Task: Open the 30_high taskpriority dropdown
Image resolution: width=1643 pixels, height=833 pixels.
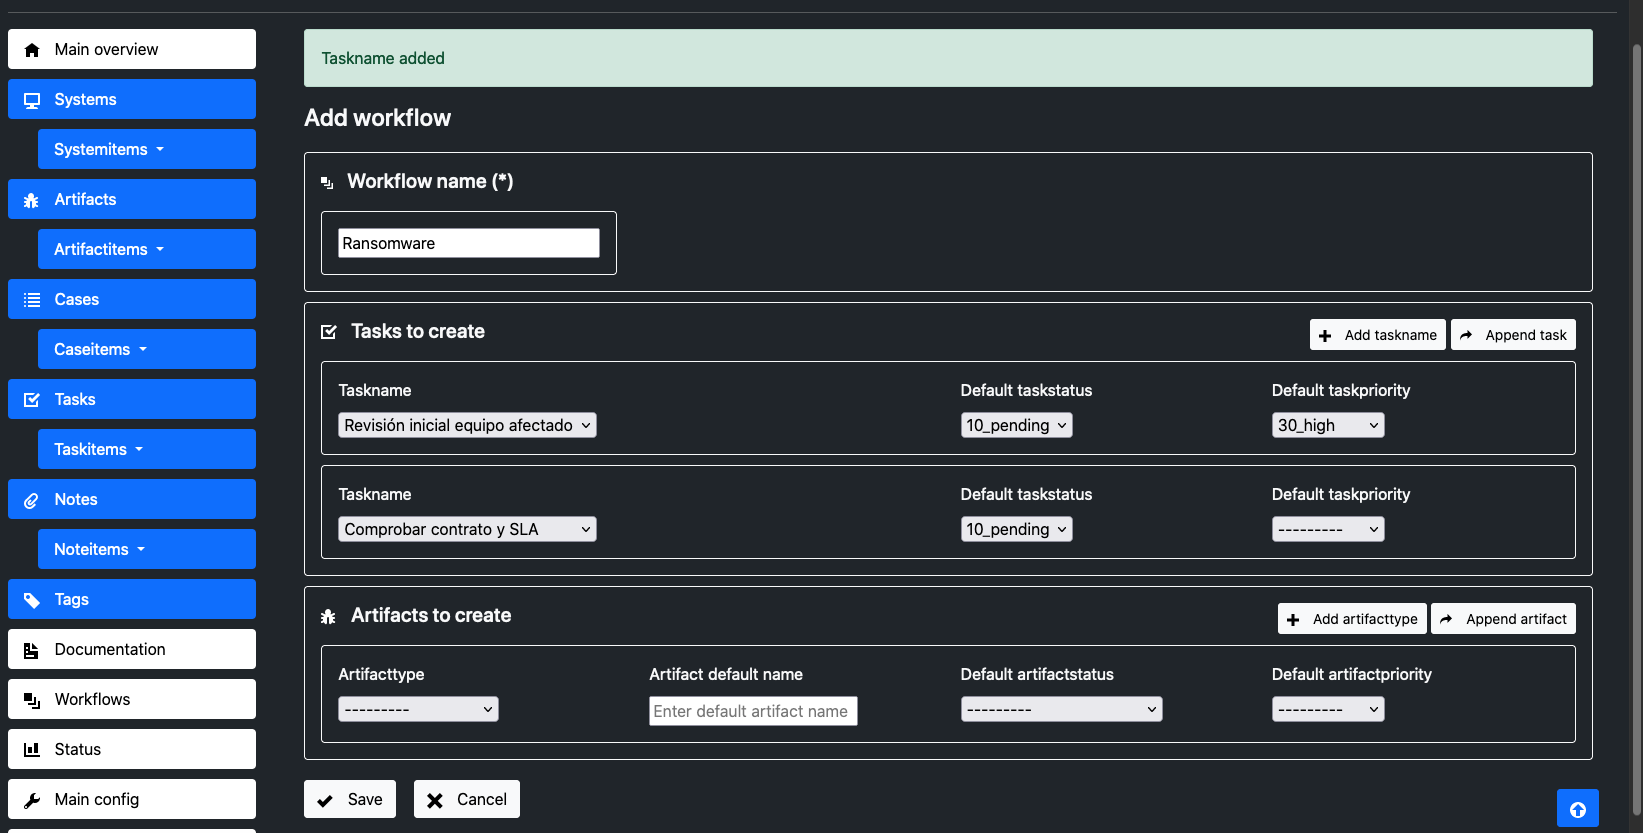Action: 1327,425
